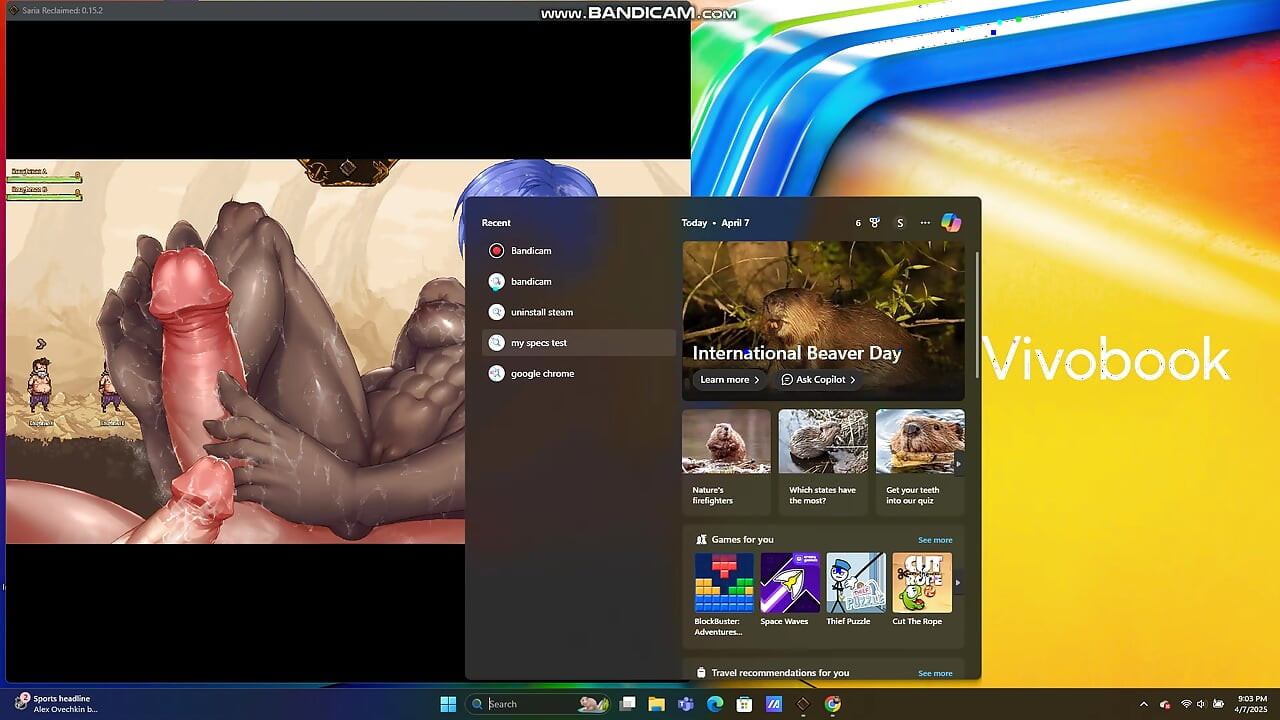Open the volume speaker tray icon
1280x720 pixels.
coord(1201,704)
